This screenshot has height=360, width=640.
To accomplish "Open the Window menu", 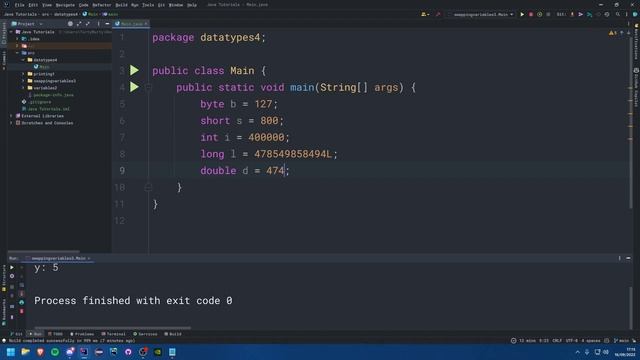I will pos(176,5).
